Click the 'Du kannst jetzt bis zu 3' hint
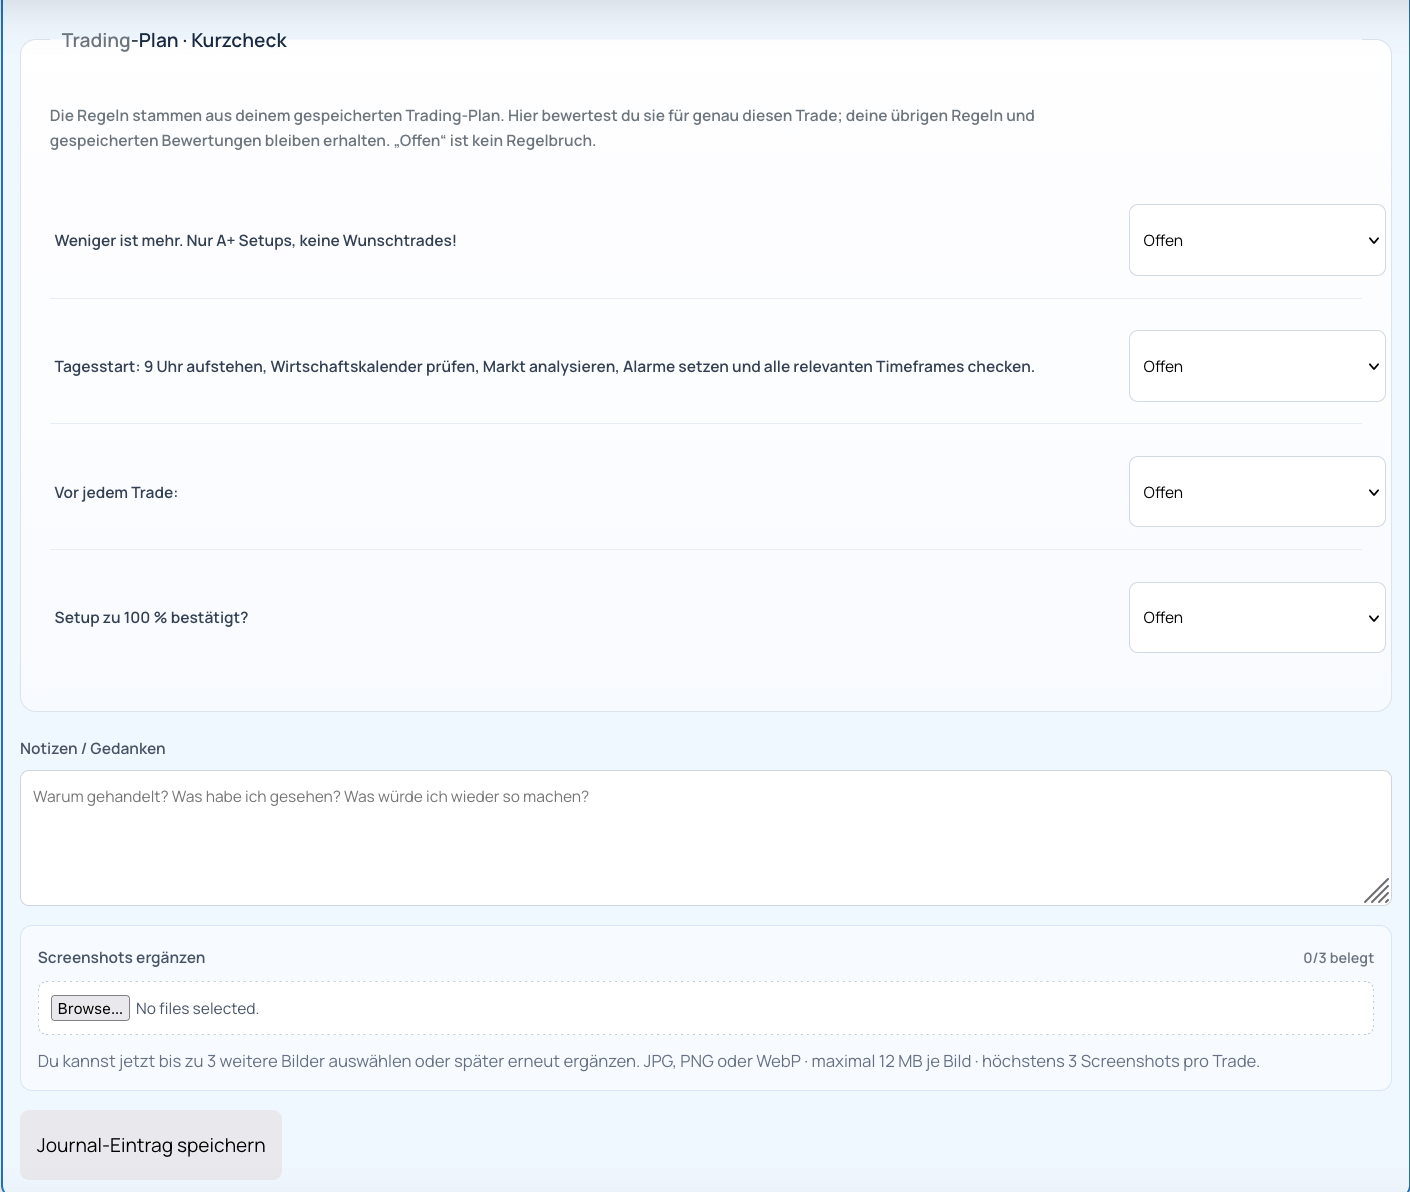1410x1192 pixels. point(648,1061)
